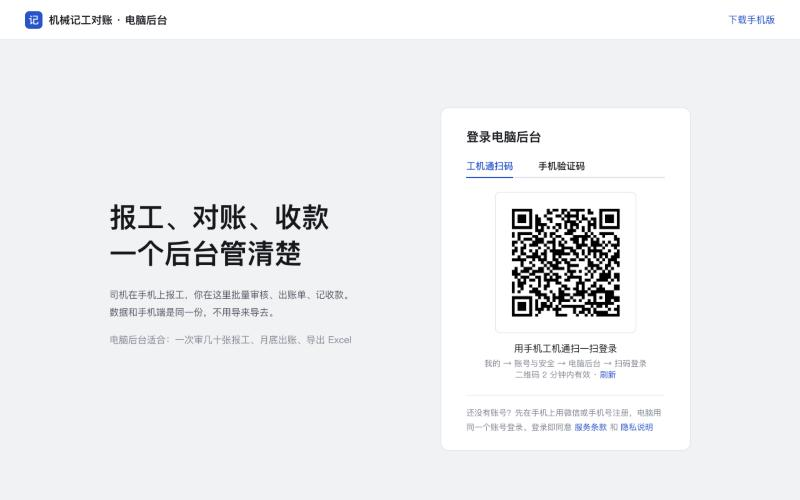Switch to the 工机通扫码 tab
Image resolution: width=800 pixels, height=500 pixels.
(x=489, y=166)
